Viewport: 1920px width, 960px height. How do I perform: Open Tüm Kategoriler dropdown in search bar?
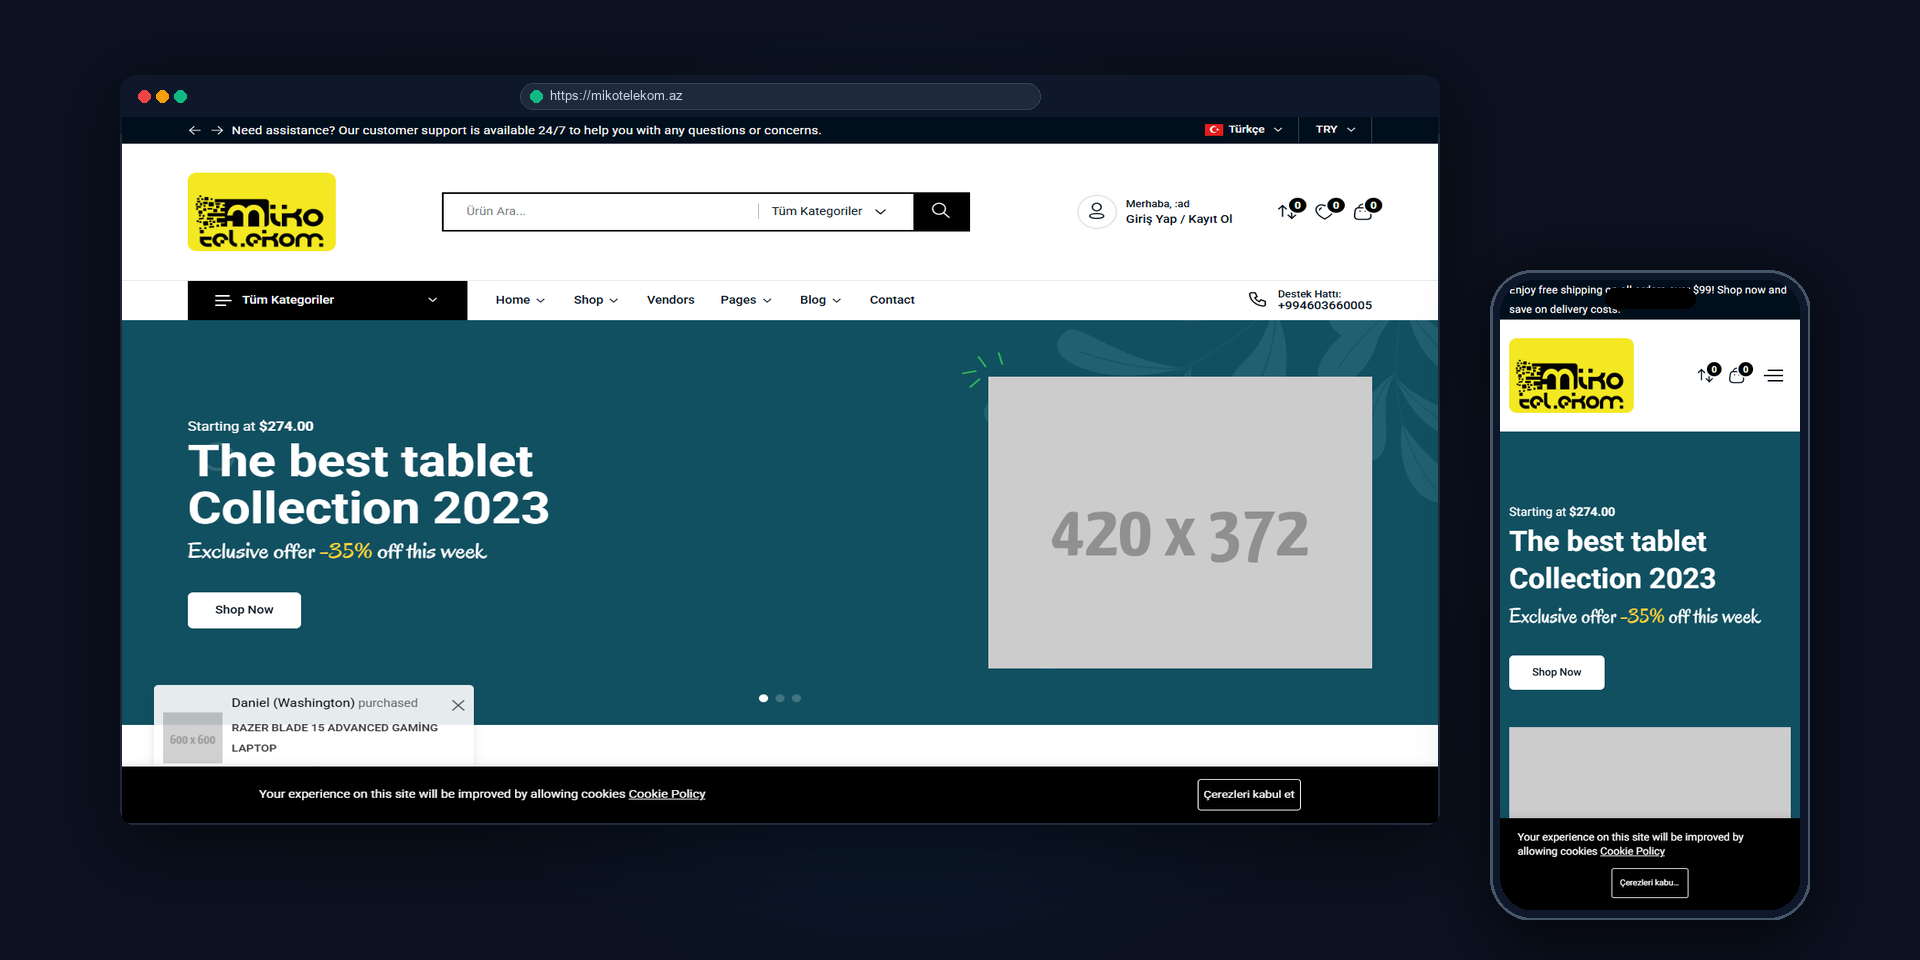pos(829,211)
